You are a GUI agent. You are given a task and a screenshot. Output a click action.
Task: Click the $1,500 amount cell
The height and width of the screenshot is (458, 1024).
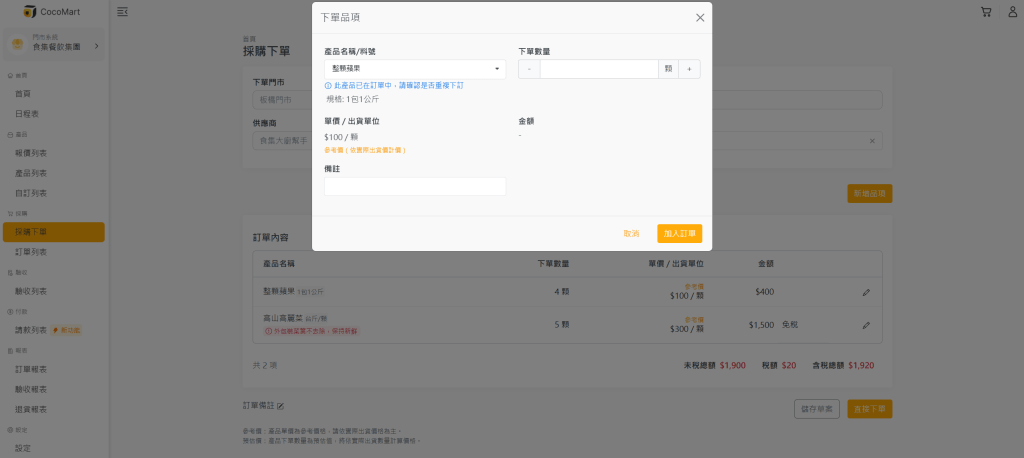pyautogui.click(x=761, y=325)
